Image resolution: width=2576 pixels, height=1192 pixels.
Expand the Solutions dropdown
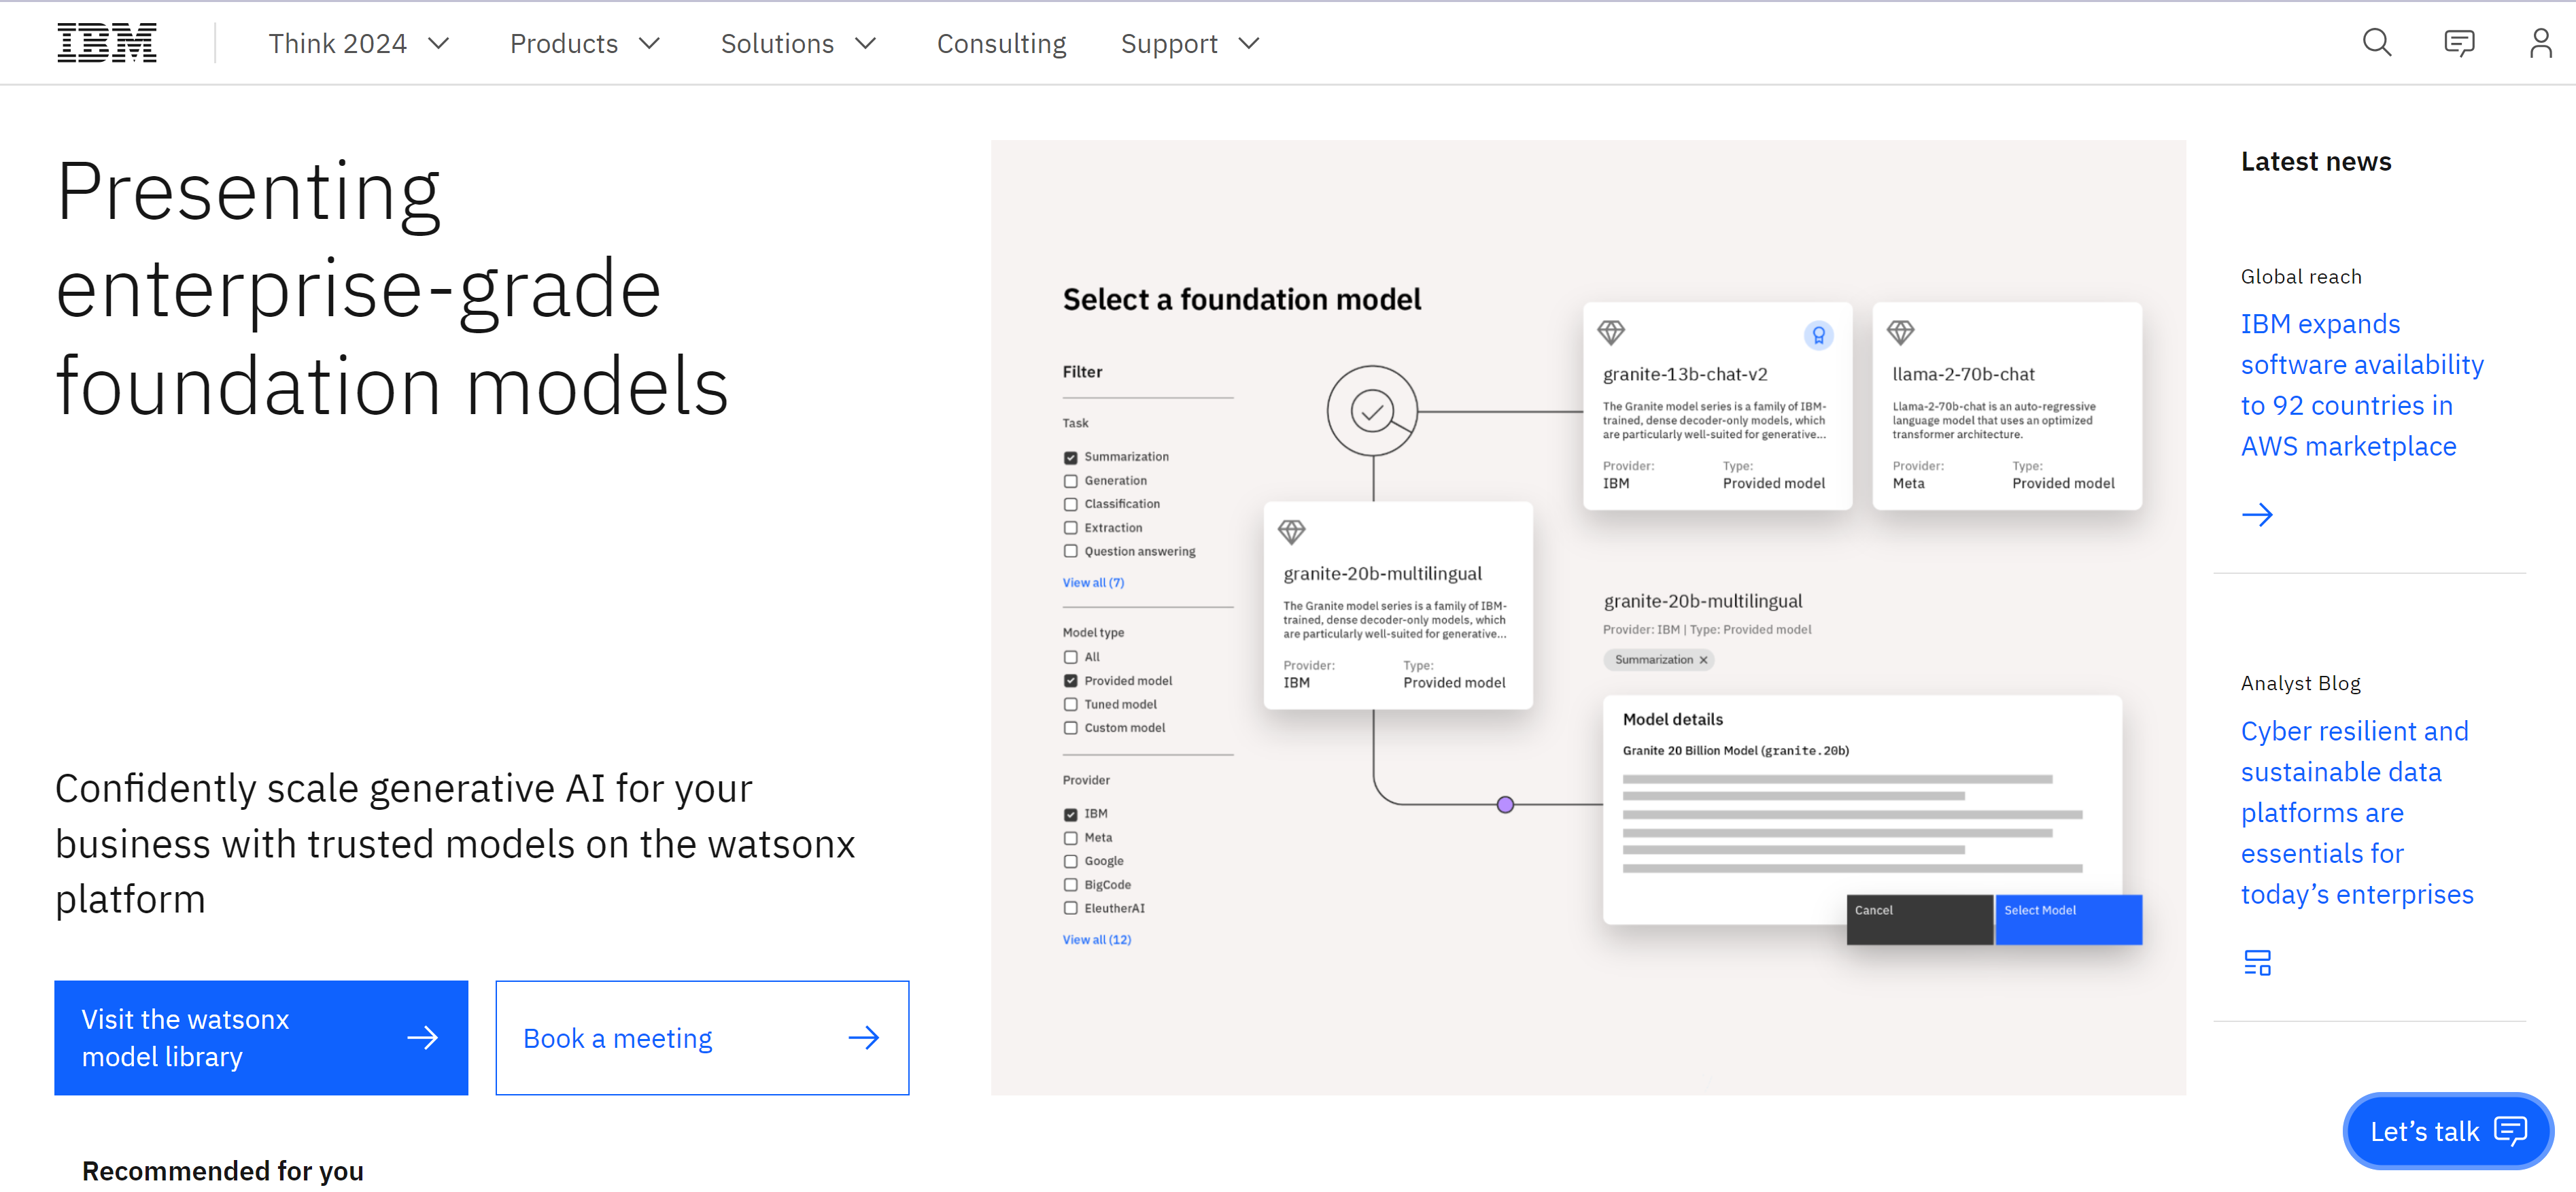click(798, 43)
